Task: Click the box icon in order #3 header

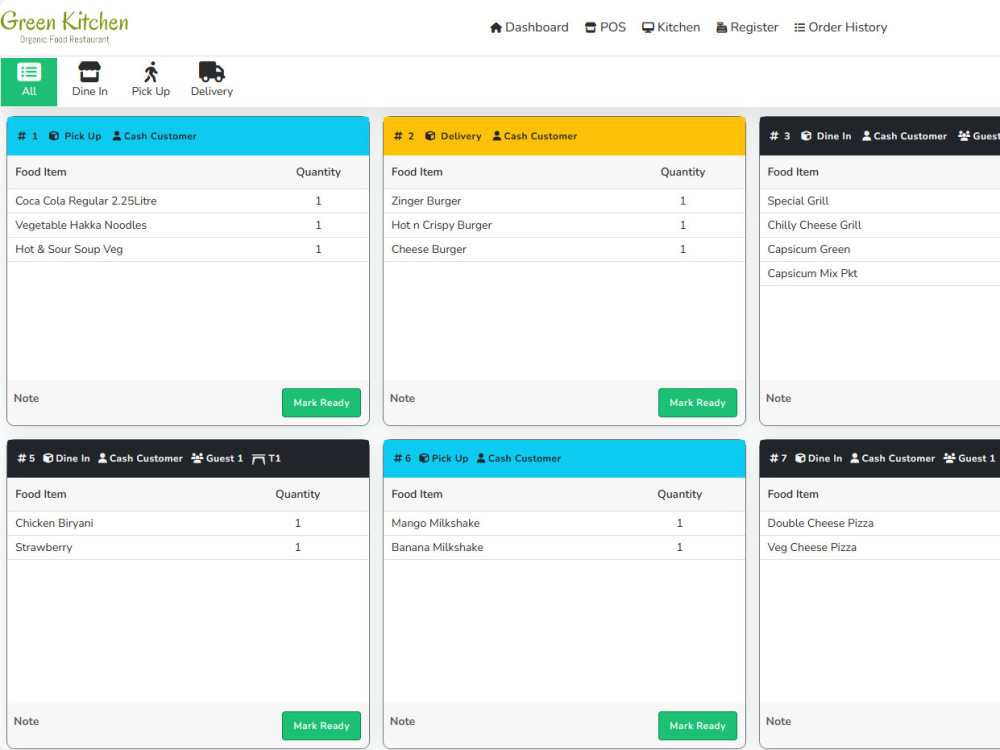Action: pos(806,136)
